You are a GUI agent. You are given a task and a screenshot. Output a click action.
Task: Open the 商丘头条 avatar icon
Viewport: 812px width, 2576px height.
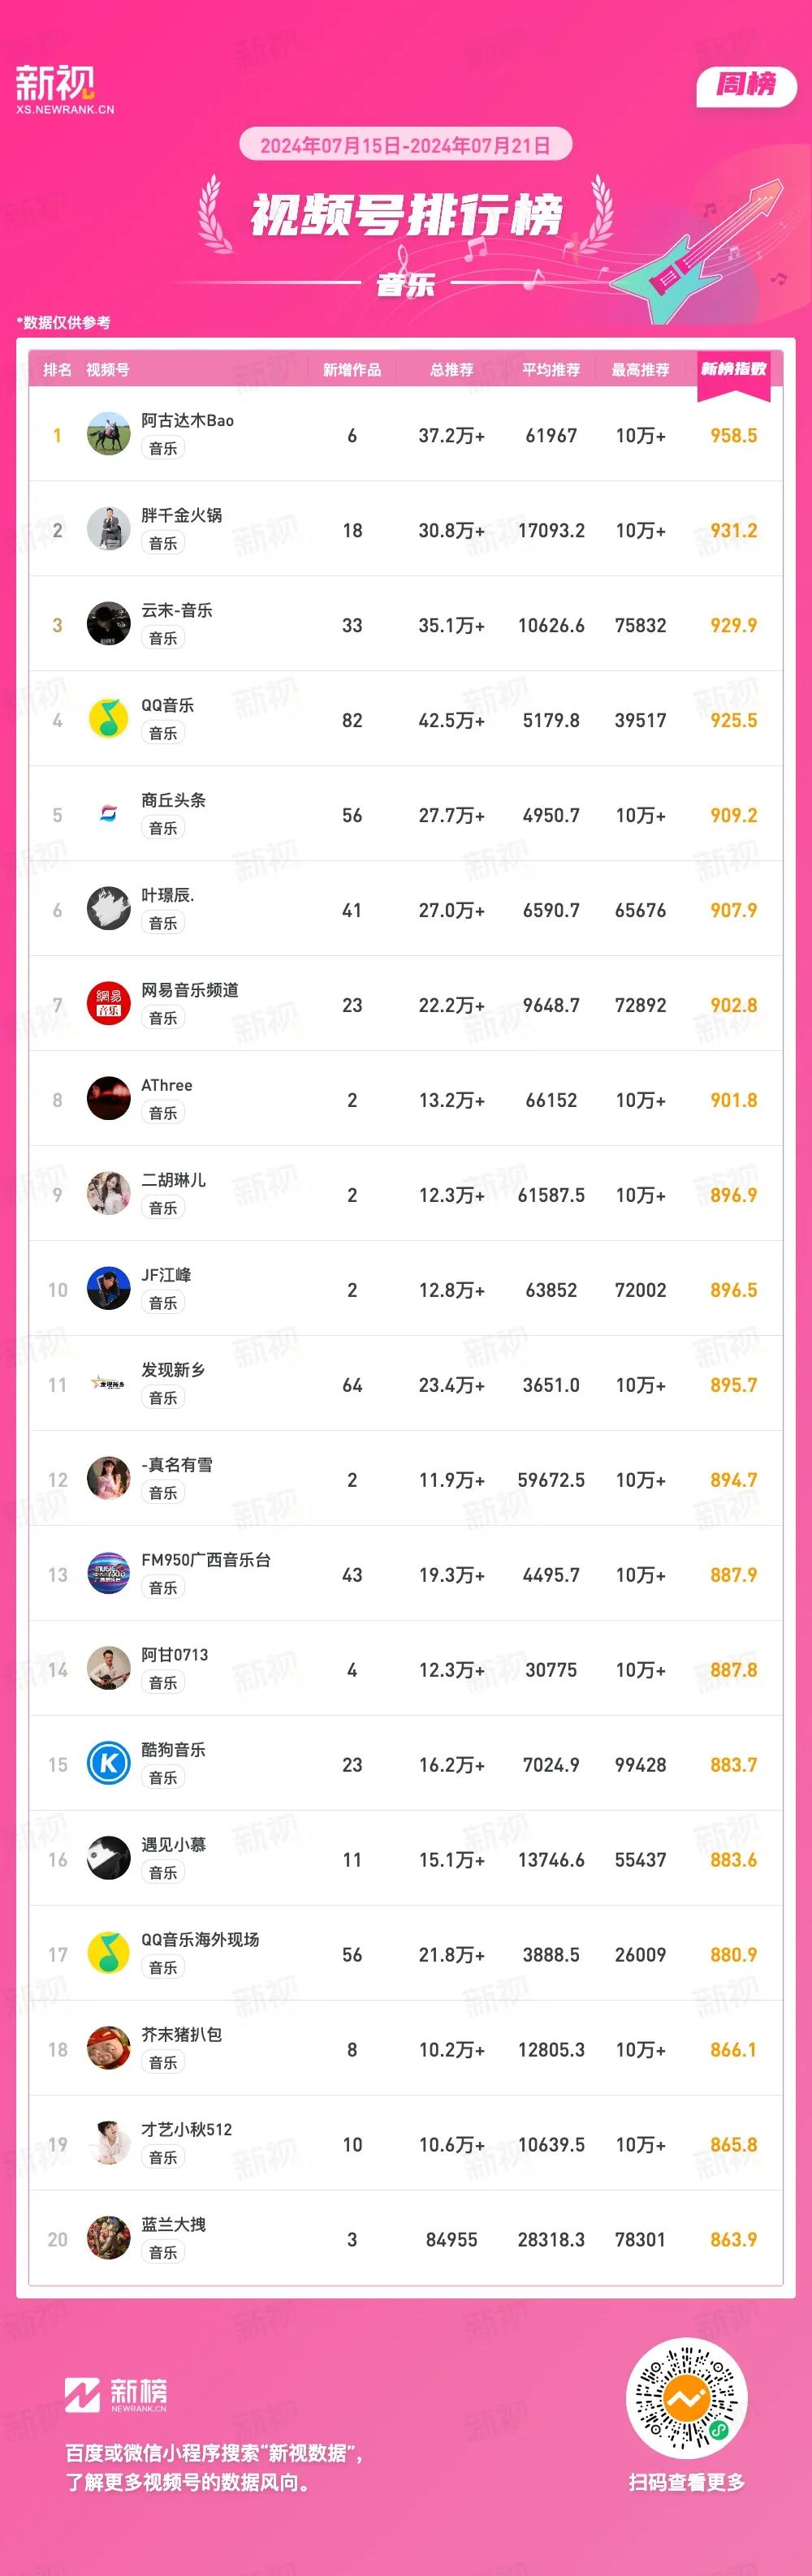[108, 814]
